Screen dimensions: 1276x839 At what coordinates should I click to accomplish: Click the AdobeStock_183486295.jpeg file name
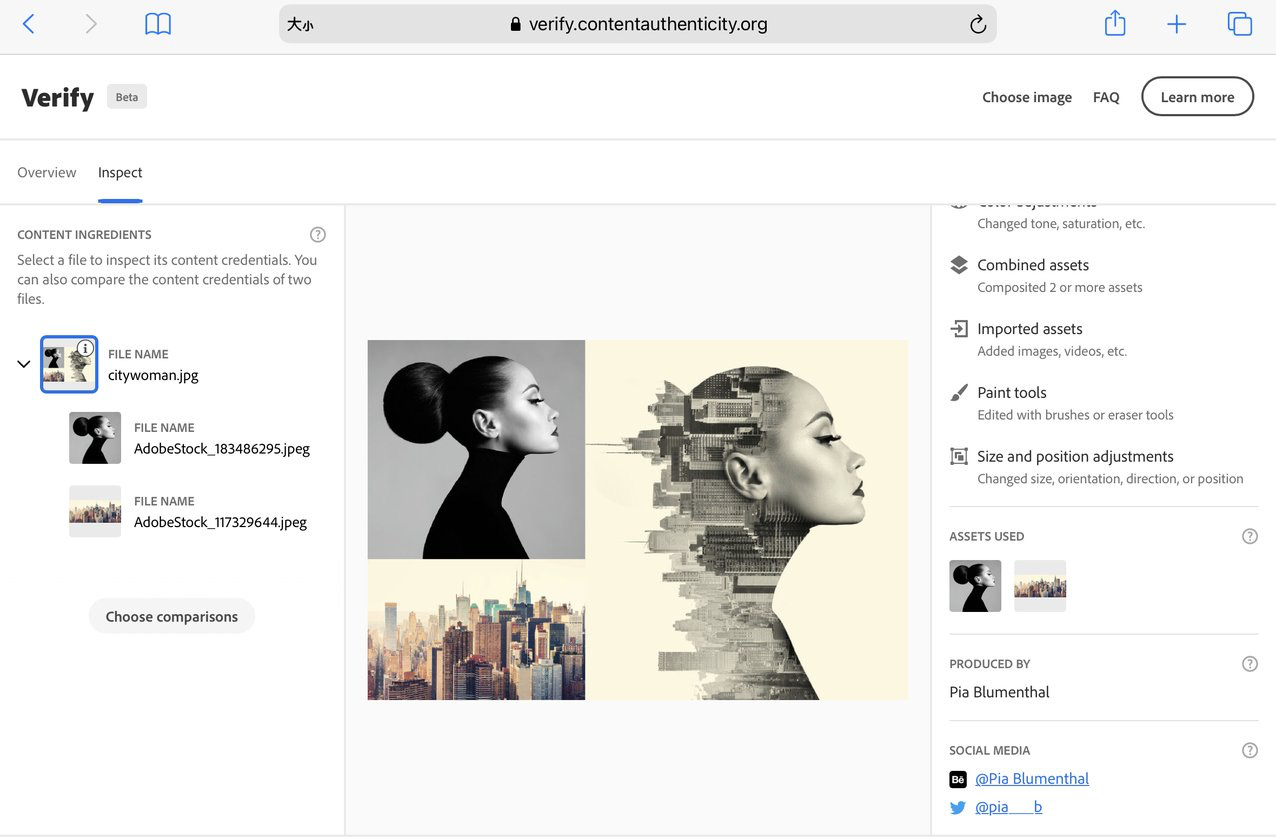[222, 449]
